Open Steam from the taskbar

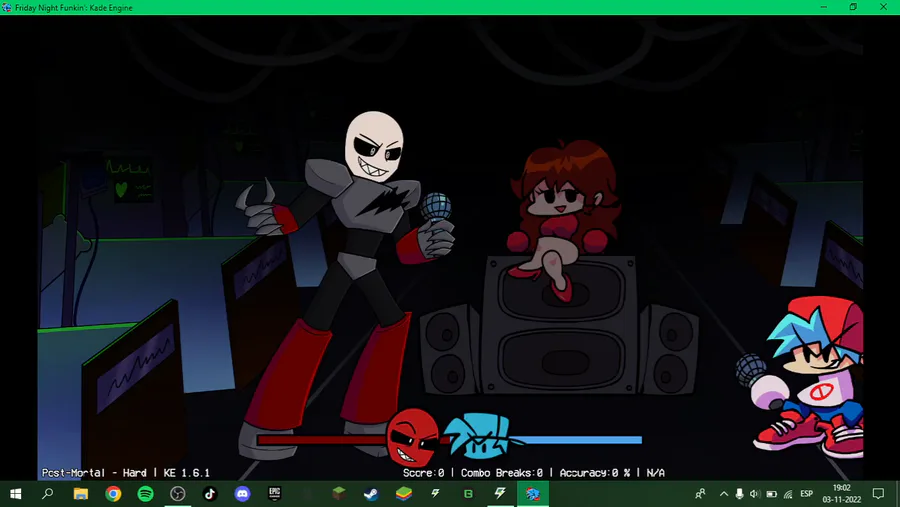click(x=371, y=494)
